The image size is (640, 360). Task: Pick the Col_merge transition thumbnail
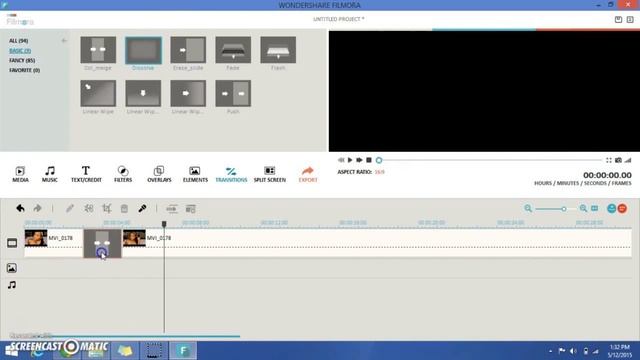98,50
